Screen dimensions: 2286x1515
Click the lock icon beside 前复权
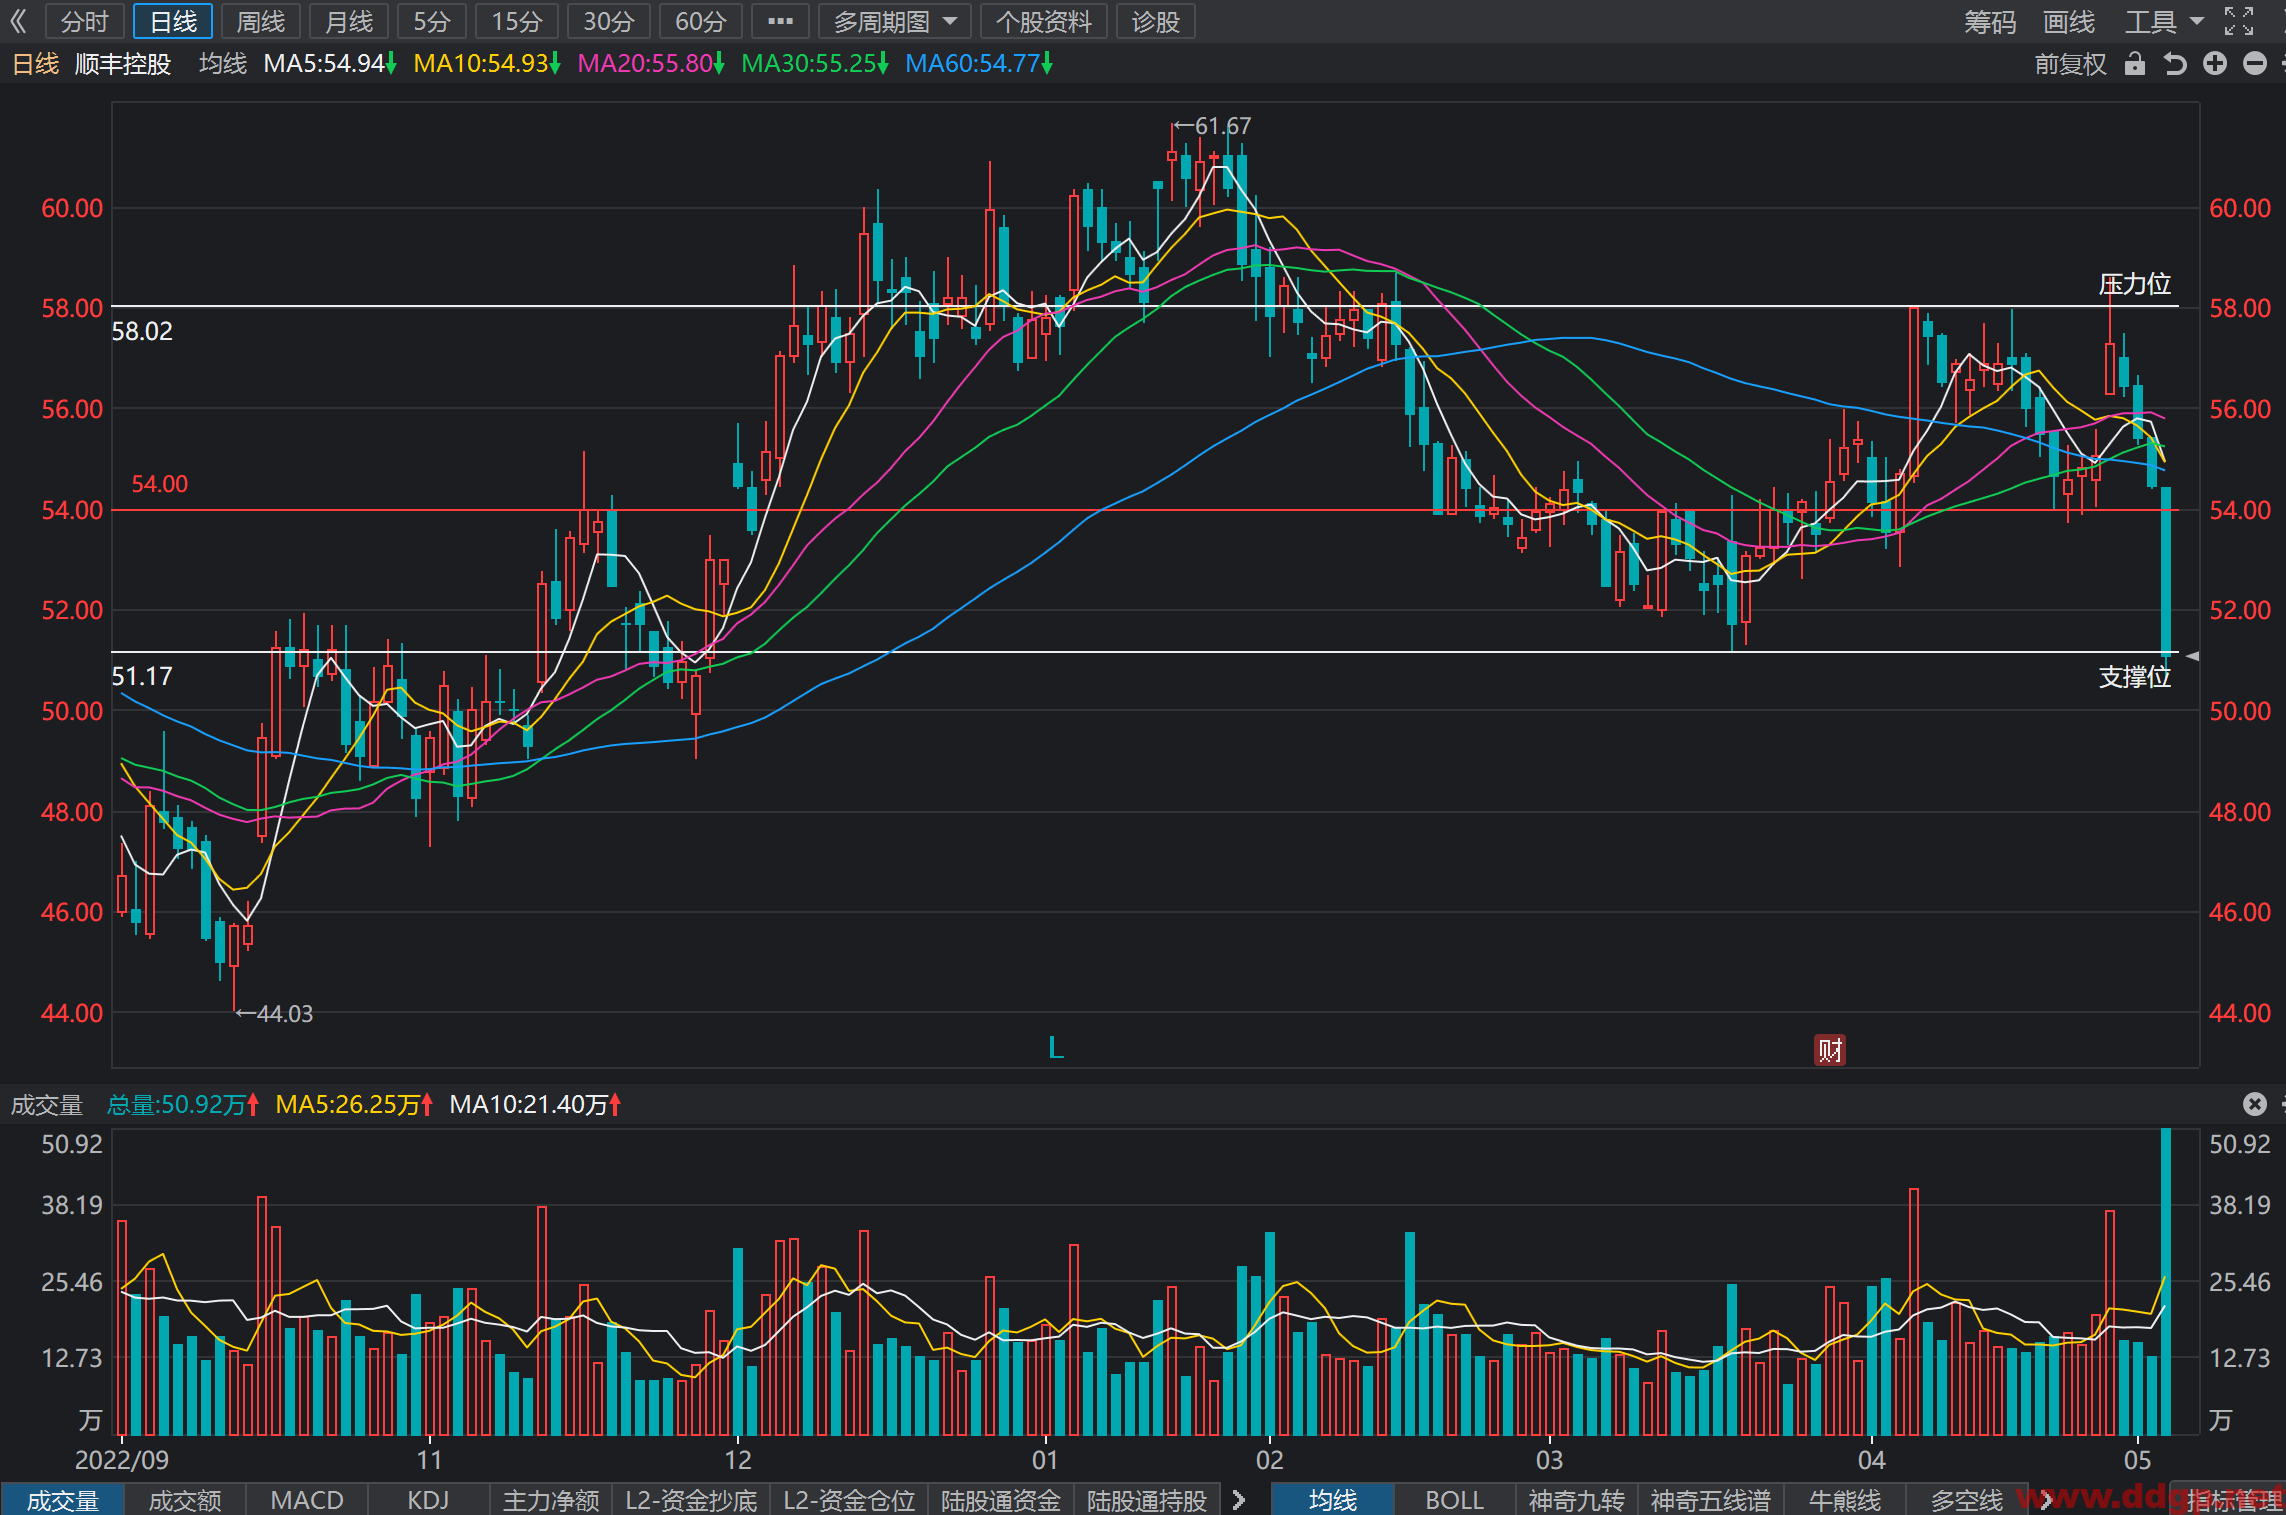coord(2135,64)
